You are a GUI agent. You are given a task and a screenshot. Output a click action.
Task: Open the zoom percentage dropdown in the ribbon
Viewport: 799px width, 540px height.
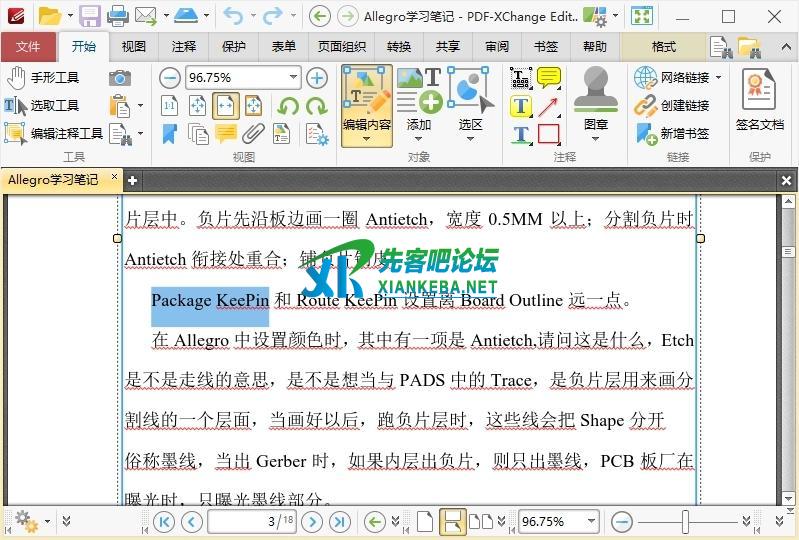[x=293, y=78]
